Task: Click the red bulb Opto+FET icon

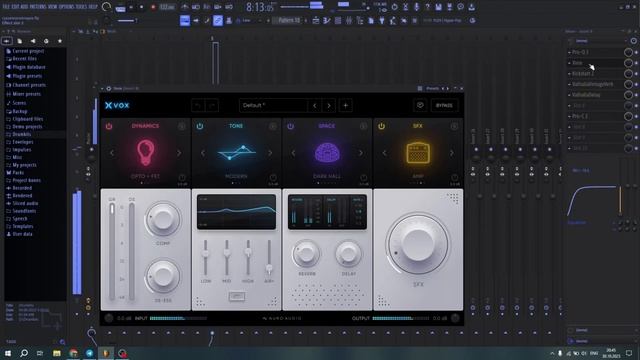Action: [145, 152]
